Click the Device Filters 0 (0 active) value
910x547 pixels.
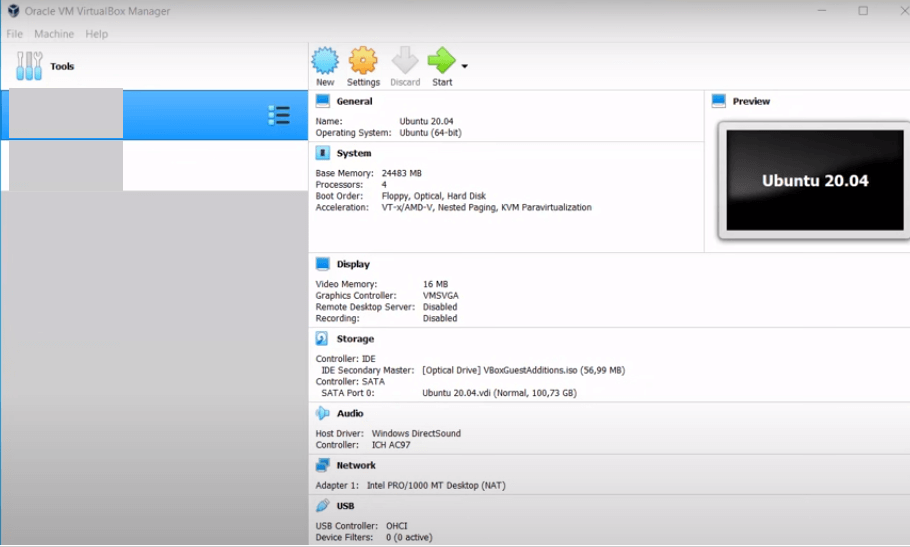tap(409, 538)
